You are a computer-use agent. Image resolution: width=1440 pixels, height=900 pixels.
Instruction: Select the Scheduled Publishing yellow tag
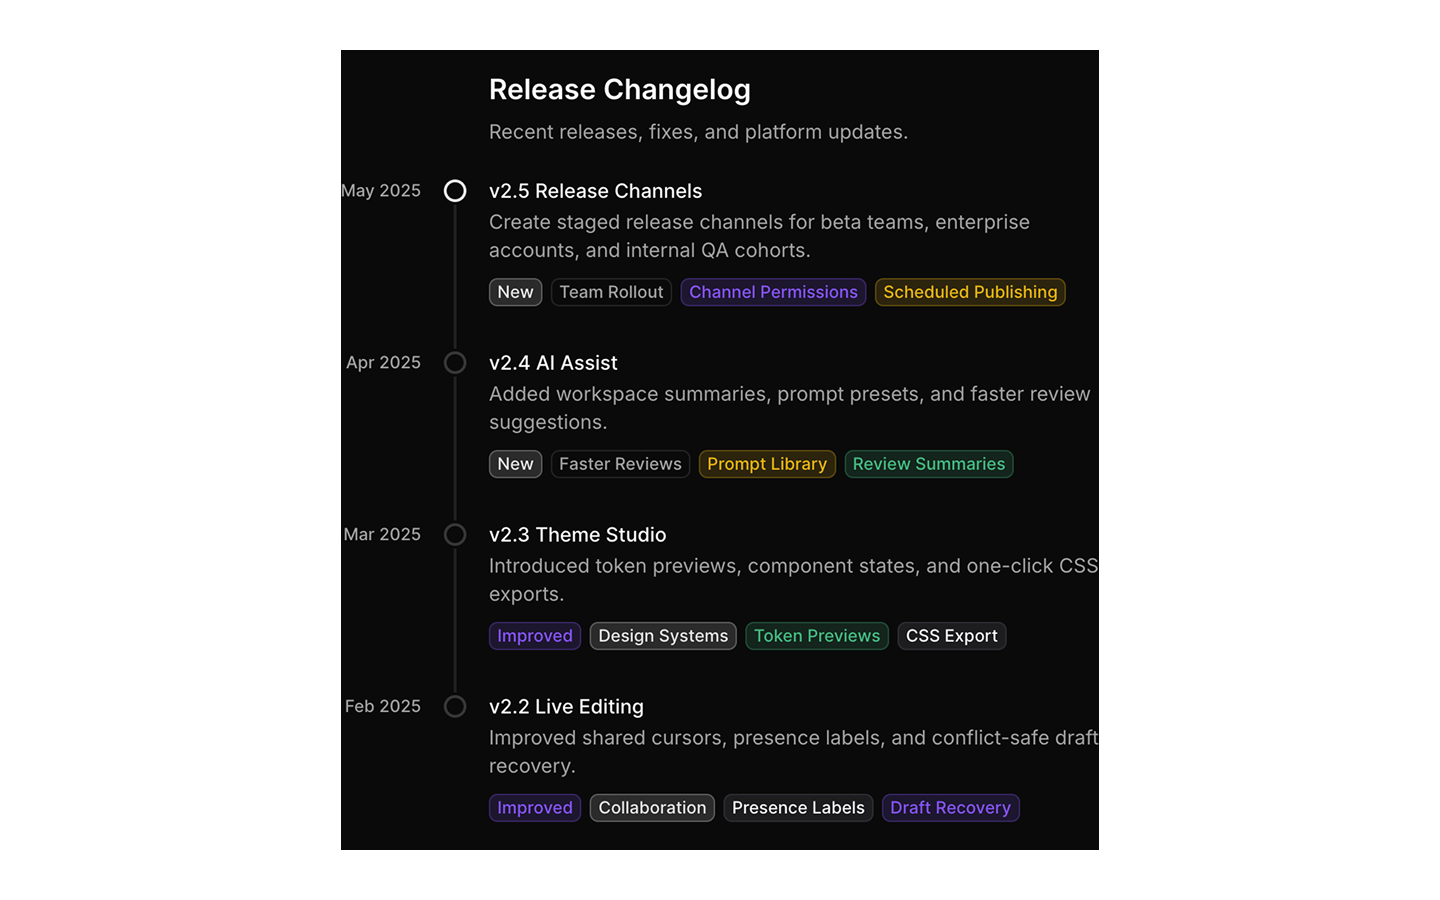970,292
